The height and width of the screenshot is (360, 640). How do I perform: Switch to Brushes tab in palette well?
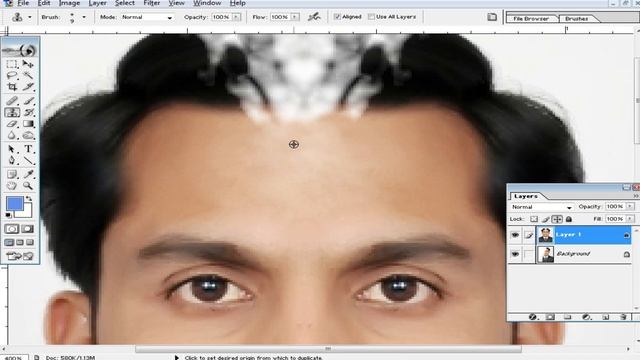577,18
